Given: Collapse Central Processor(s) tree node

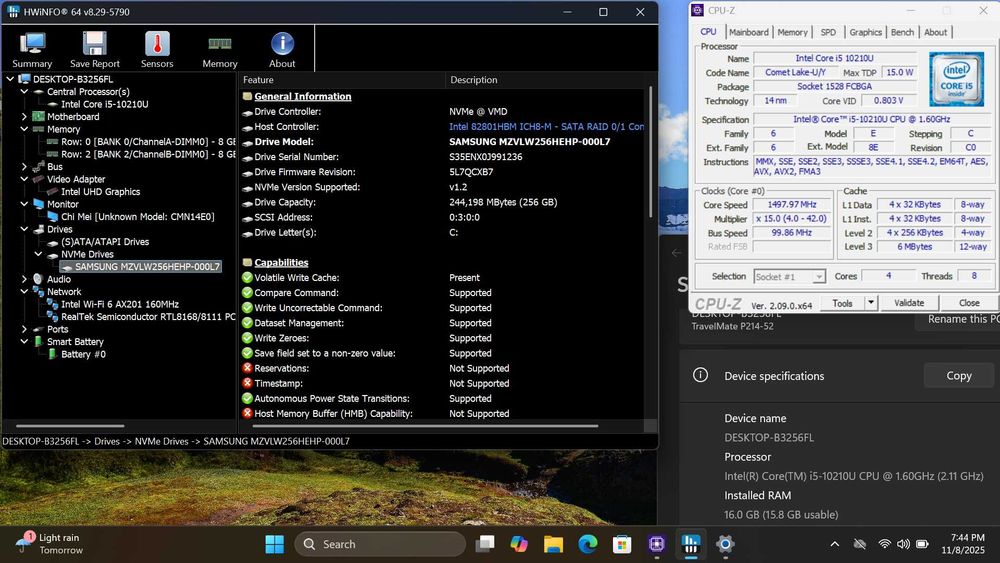Looking at the screenshot, I should point(24,92).
